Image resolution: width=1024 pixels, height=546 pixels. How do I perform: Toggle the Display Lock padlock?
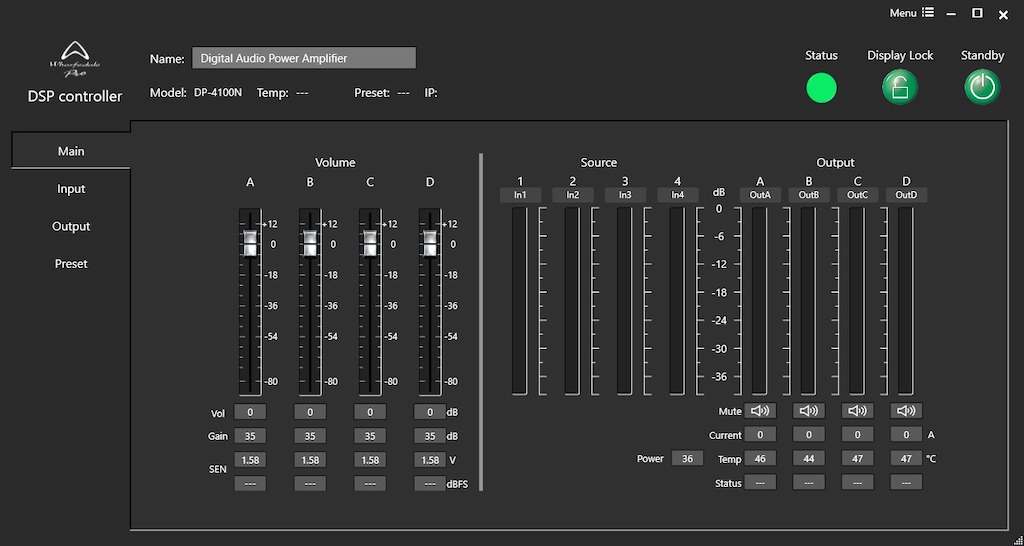tap(899, 88)
